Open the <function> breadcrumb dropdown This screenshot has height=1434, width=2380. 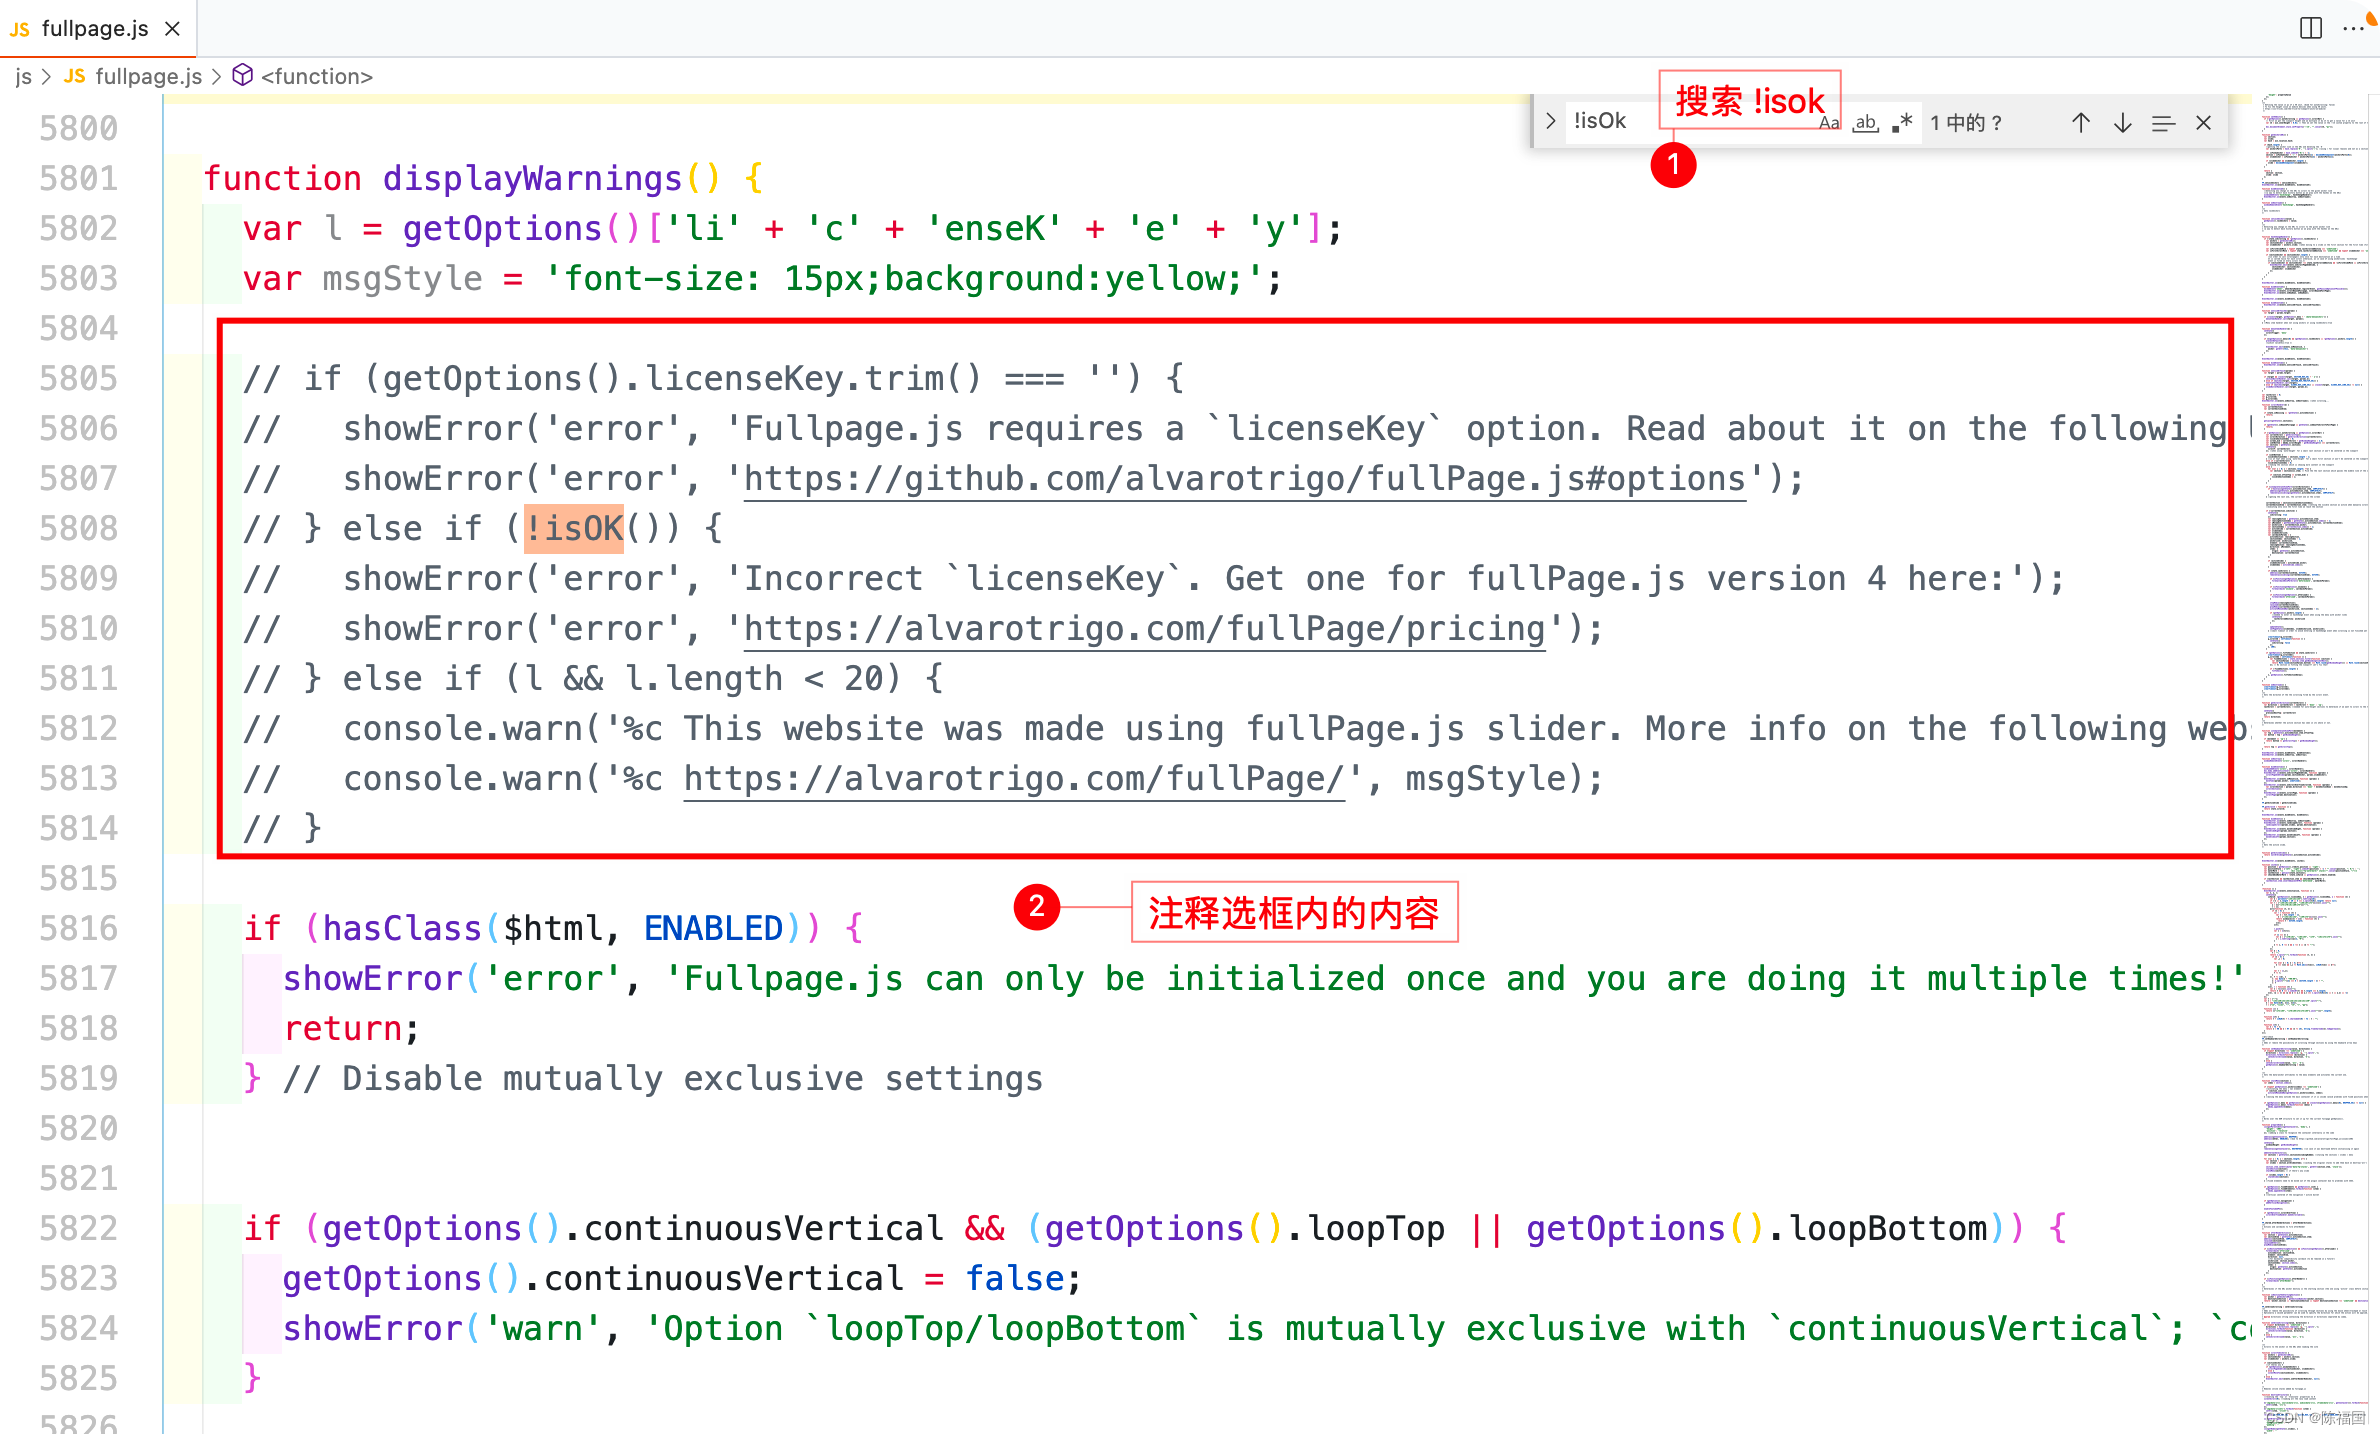pyautogui.click(x=317, y=76)
